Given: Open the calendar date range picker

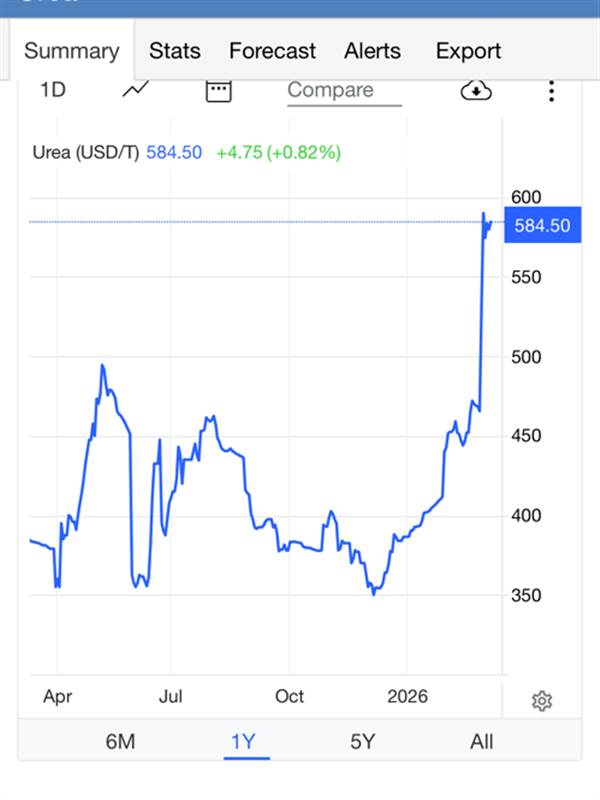Looking at the screenshot, I should click(x=218, y=90).
